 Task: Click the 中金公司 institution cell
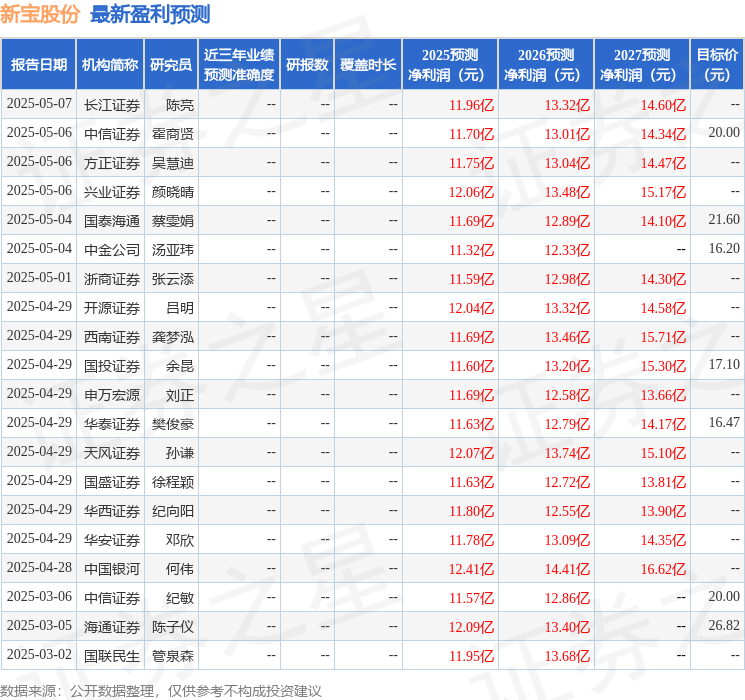[112, 250]
